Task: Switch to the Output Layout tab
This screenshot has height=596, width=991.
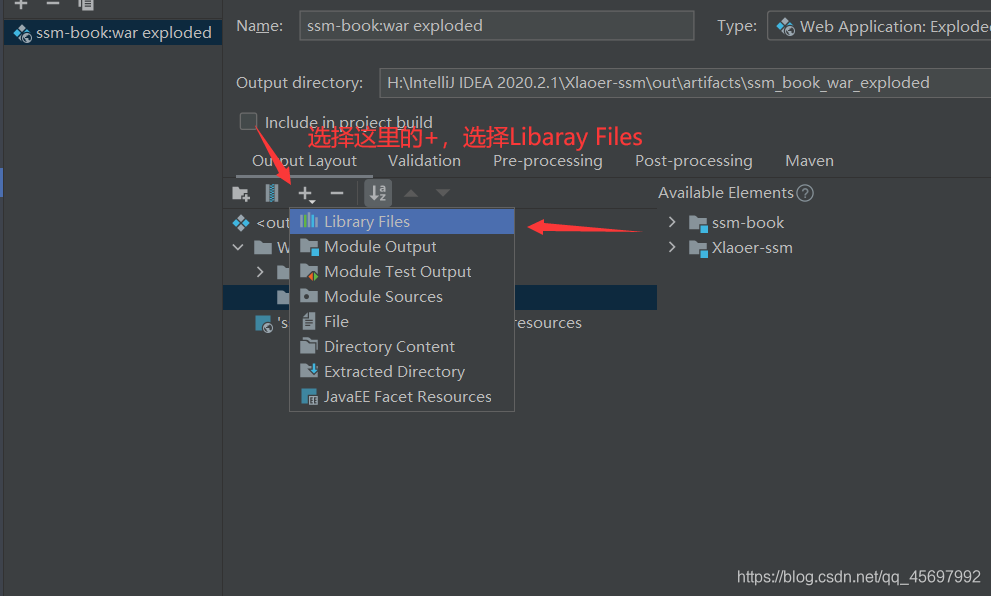Action: 304,161
